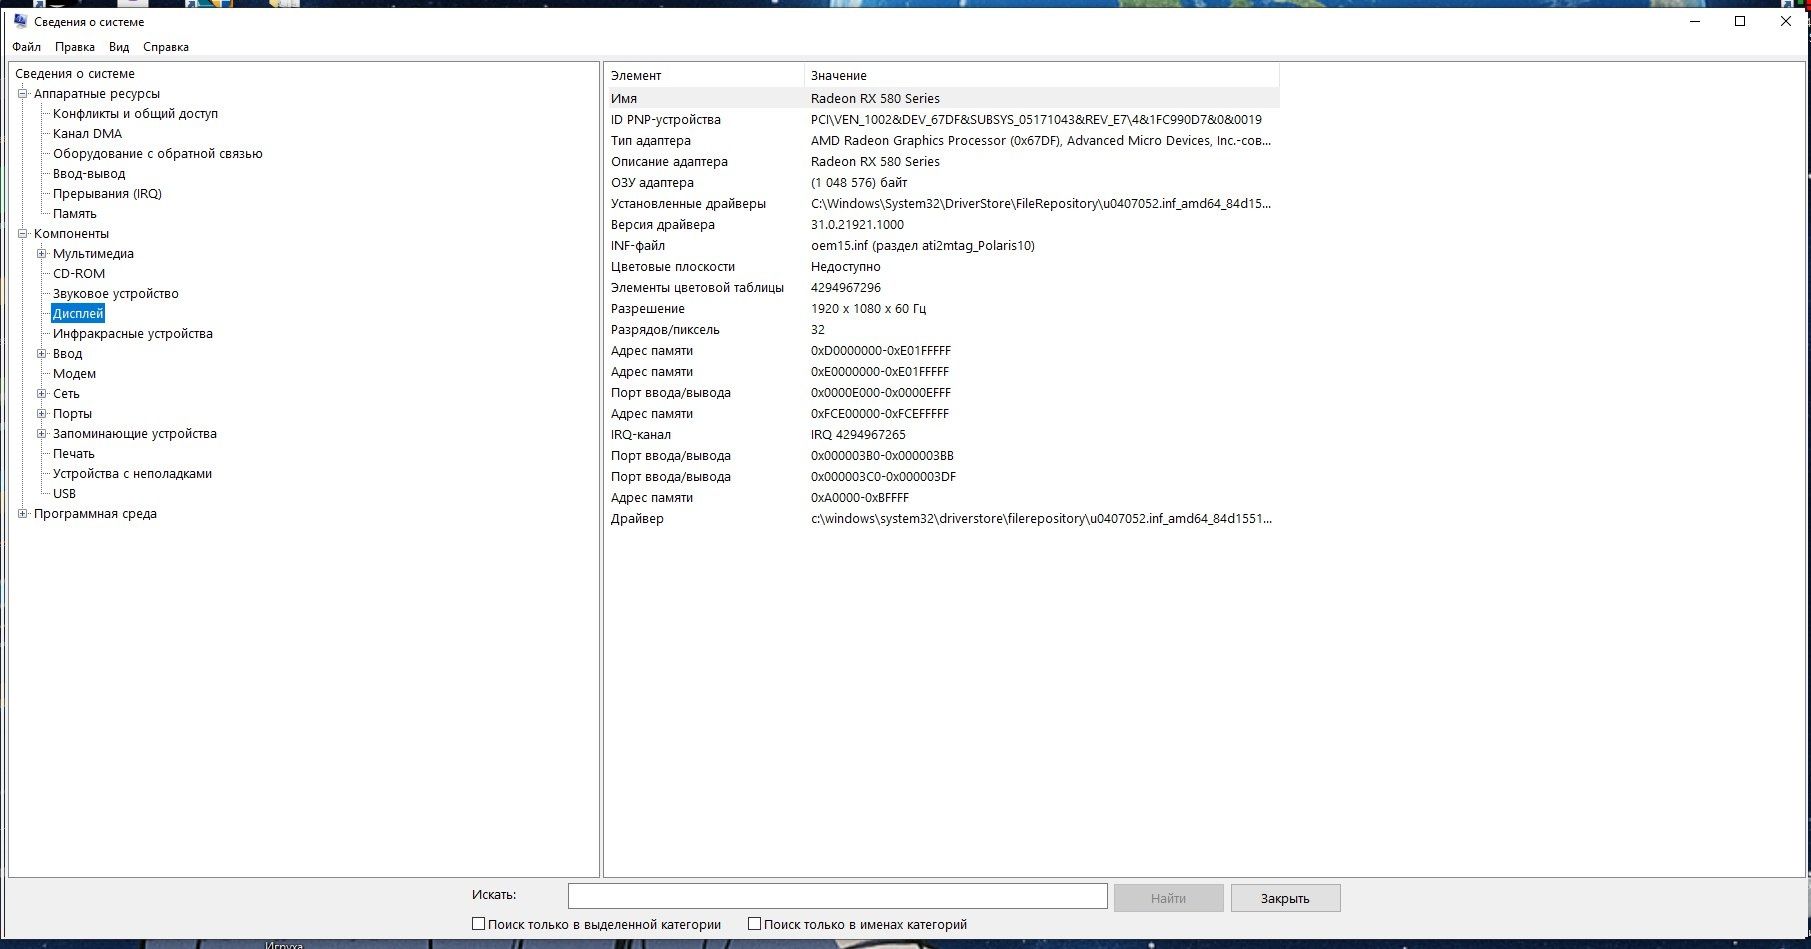
Task: Select Память tree item
Action: point(75,213)
